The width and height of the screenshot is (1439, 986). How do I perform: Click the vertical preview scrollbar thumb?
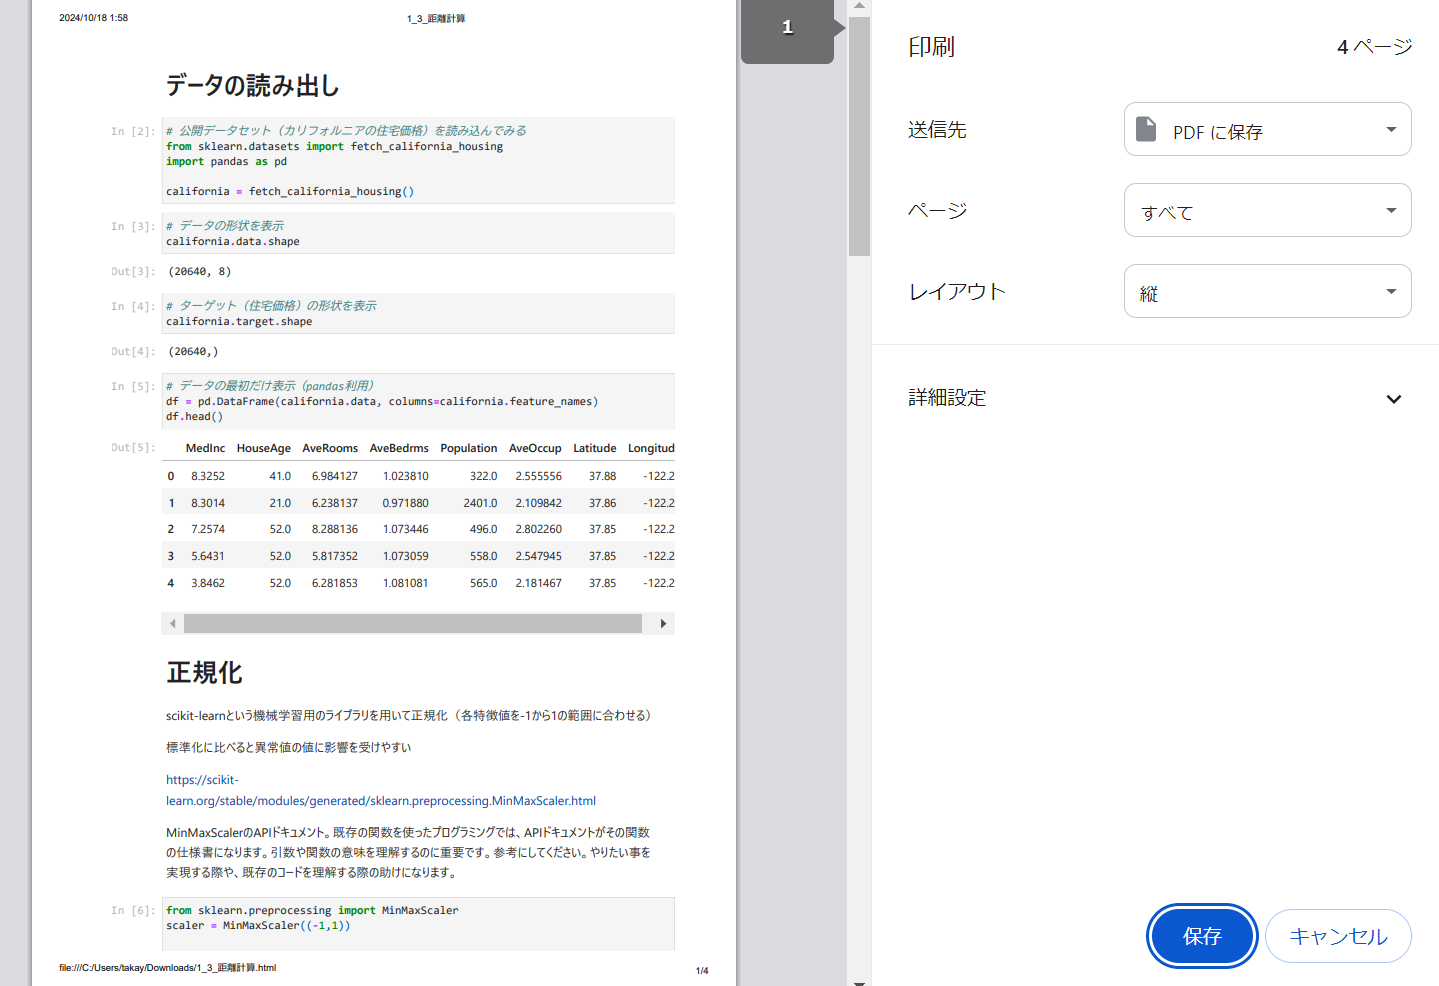[x=859, y=130]
